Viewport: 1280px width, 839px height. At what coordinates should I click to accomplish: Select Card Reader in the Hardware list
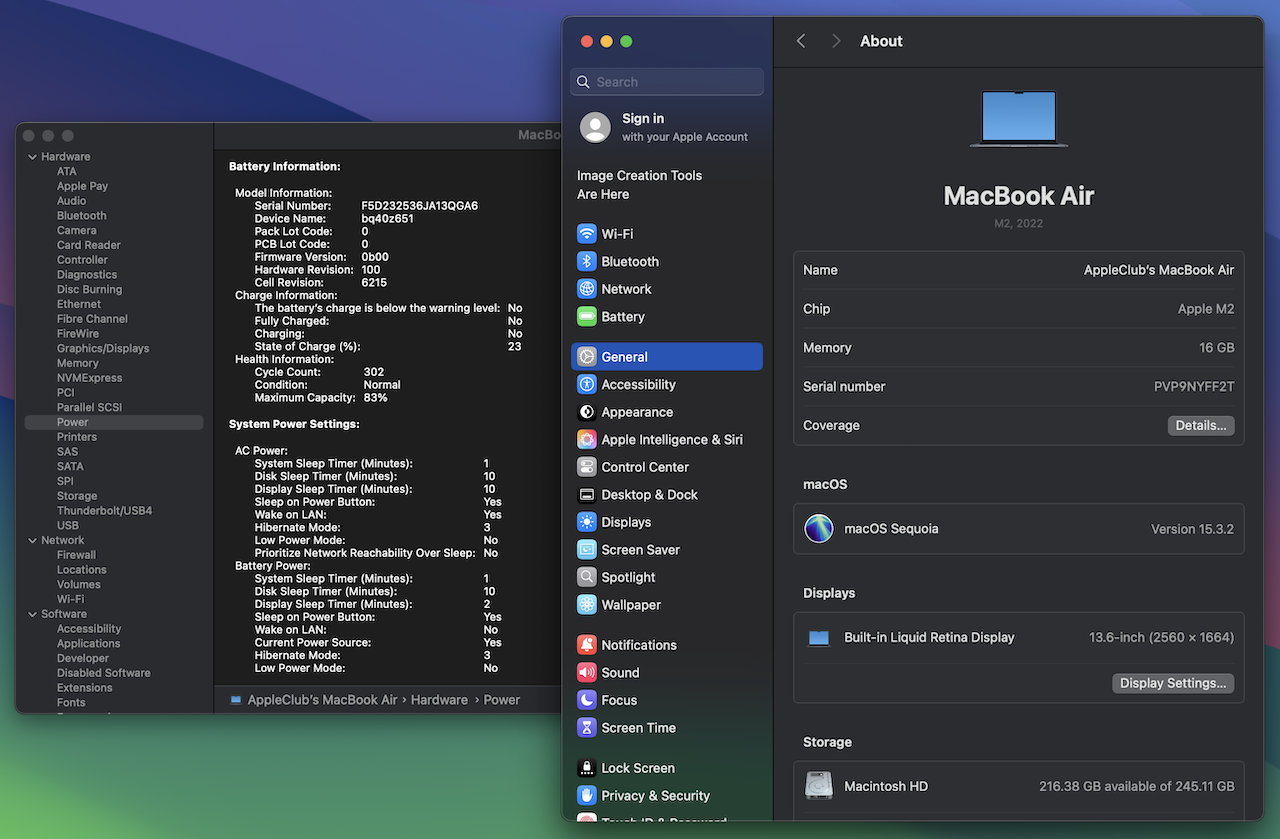pos(89,245)
